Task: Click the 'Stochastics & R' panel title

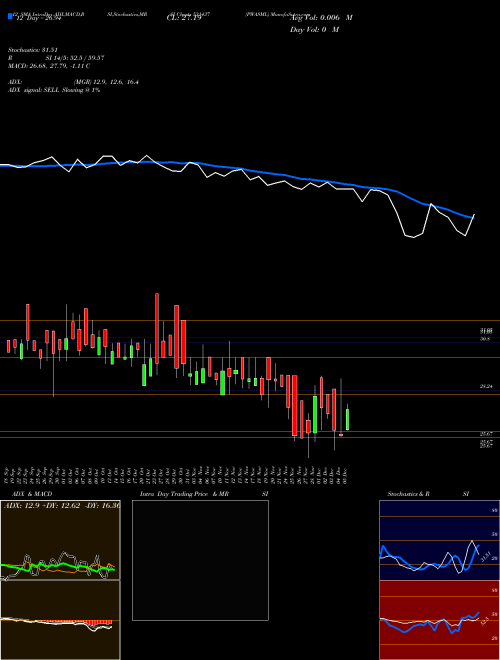Action: (408, 494)
